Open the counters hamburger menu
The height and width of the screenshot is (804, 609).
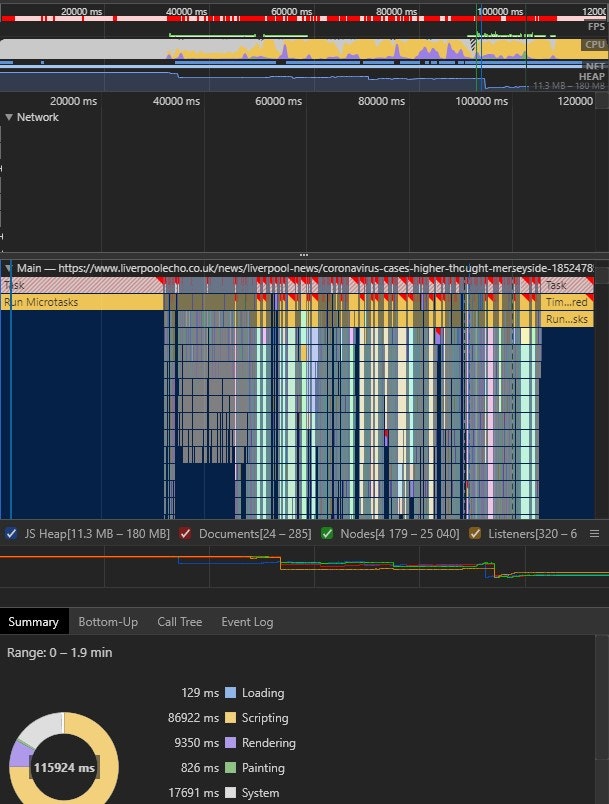click(594, 534)
